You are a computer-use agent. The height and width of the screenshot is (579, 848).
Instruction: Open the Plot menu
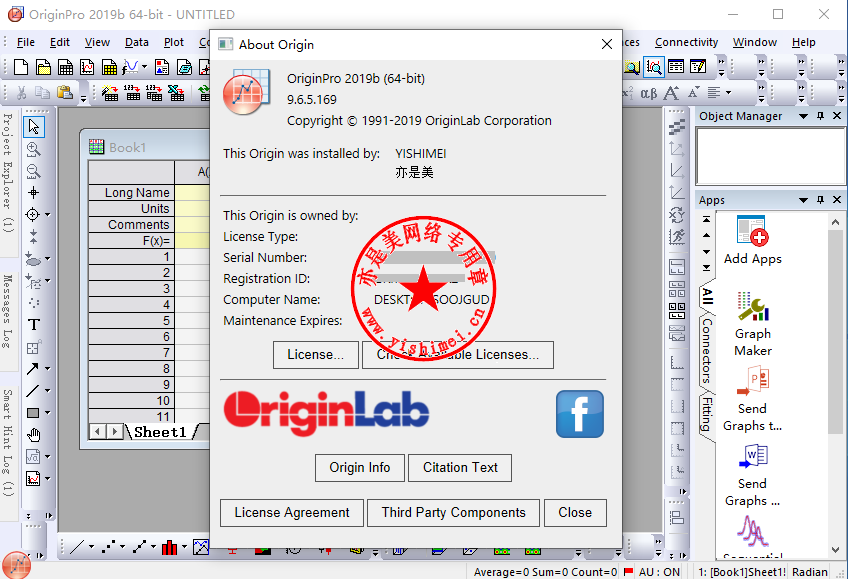174,42
